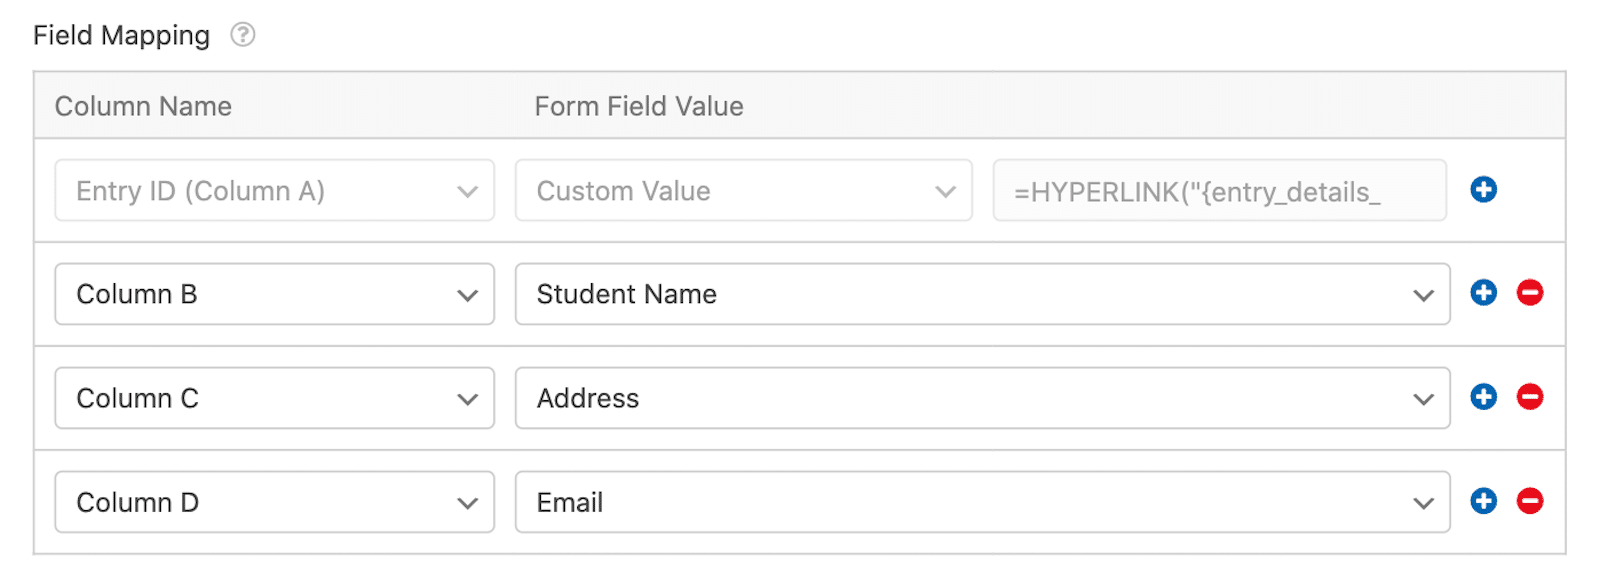Click the Column Name header
Image resolution: width=1600 pixels, height=583 pixels.
(143, 106)
